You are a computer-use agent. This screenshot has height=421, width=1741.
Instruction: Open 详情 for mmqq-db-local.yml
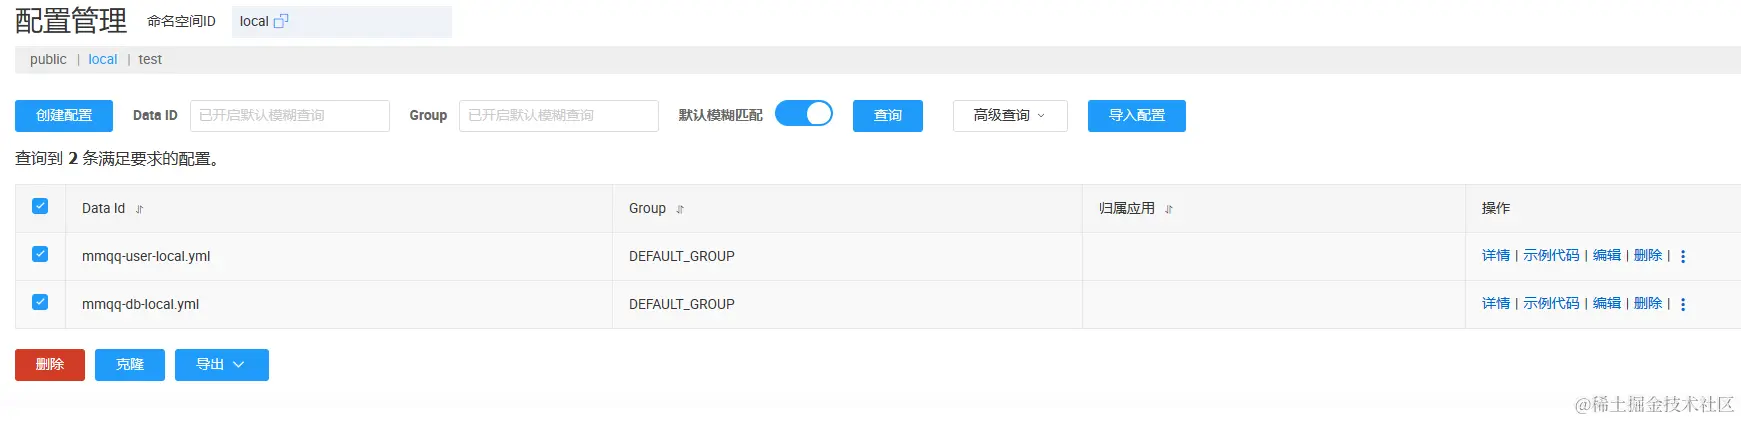(x=1496, y=304)
